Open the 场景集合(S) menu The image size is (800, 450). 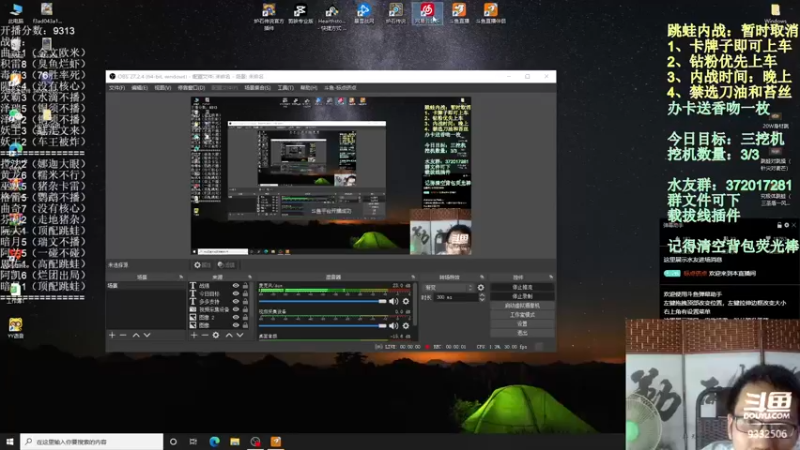pyautogui.click(x=258, y=88)
